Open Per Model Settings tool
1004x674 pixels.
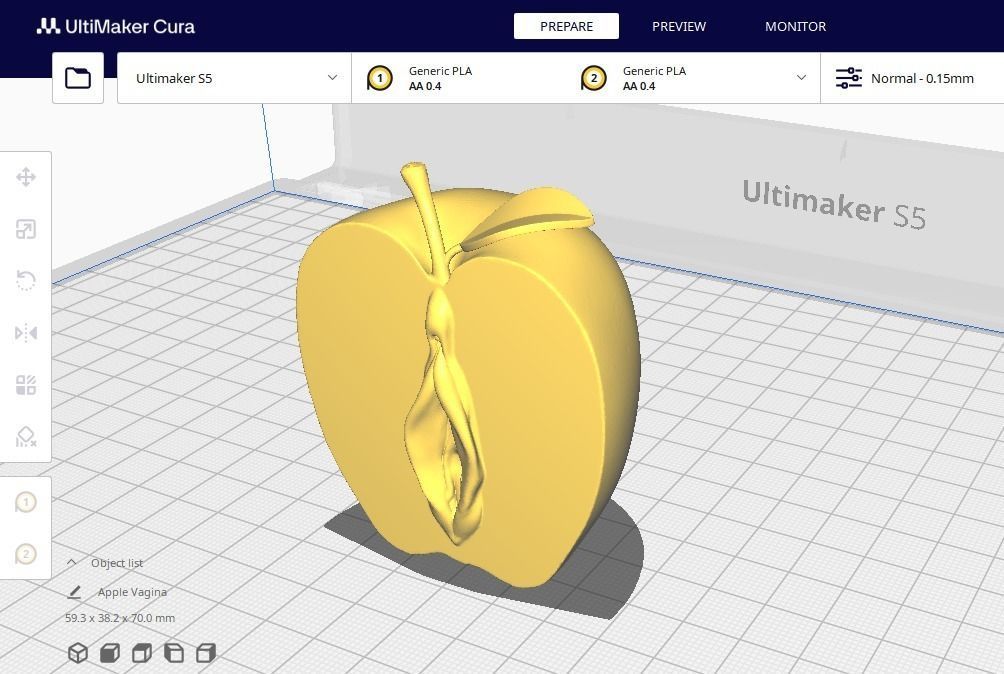26,385
